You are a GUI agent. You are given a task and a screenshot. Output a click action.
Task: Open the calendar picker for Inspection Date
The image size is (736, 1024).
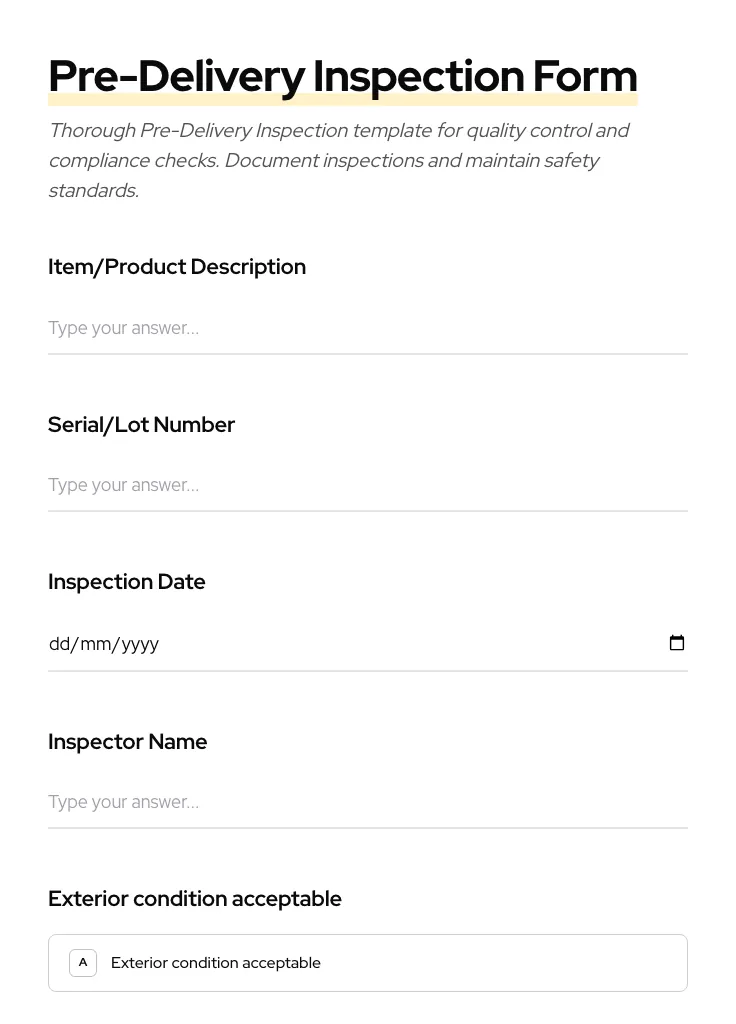pyautogui.click(x=677, y=643)
